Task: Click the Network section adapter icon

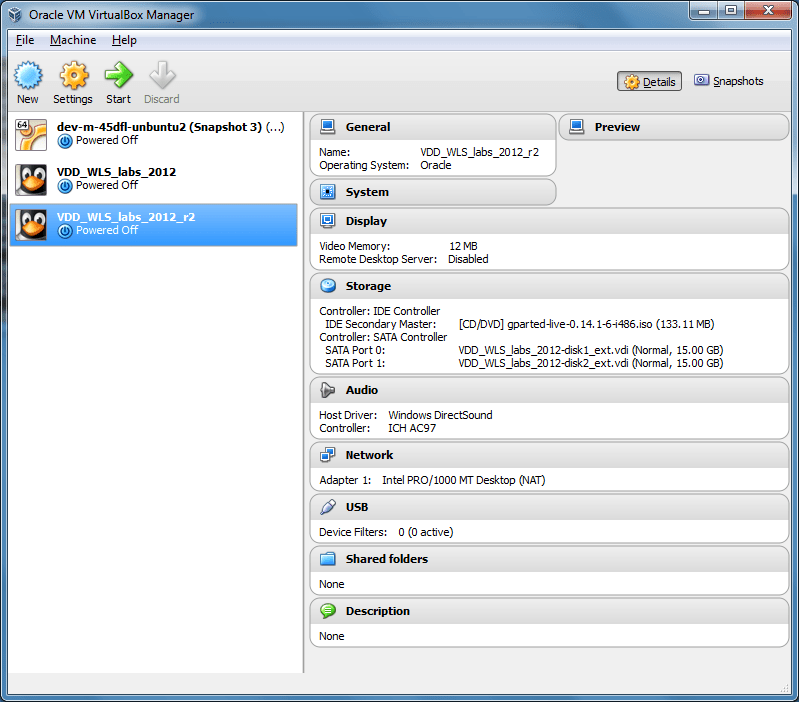Action: pyautogui.click(x=328, y=454)
